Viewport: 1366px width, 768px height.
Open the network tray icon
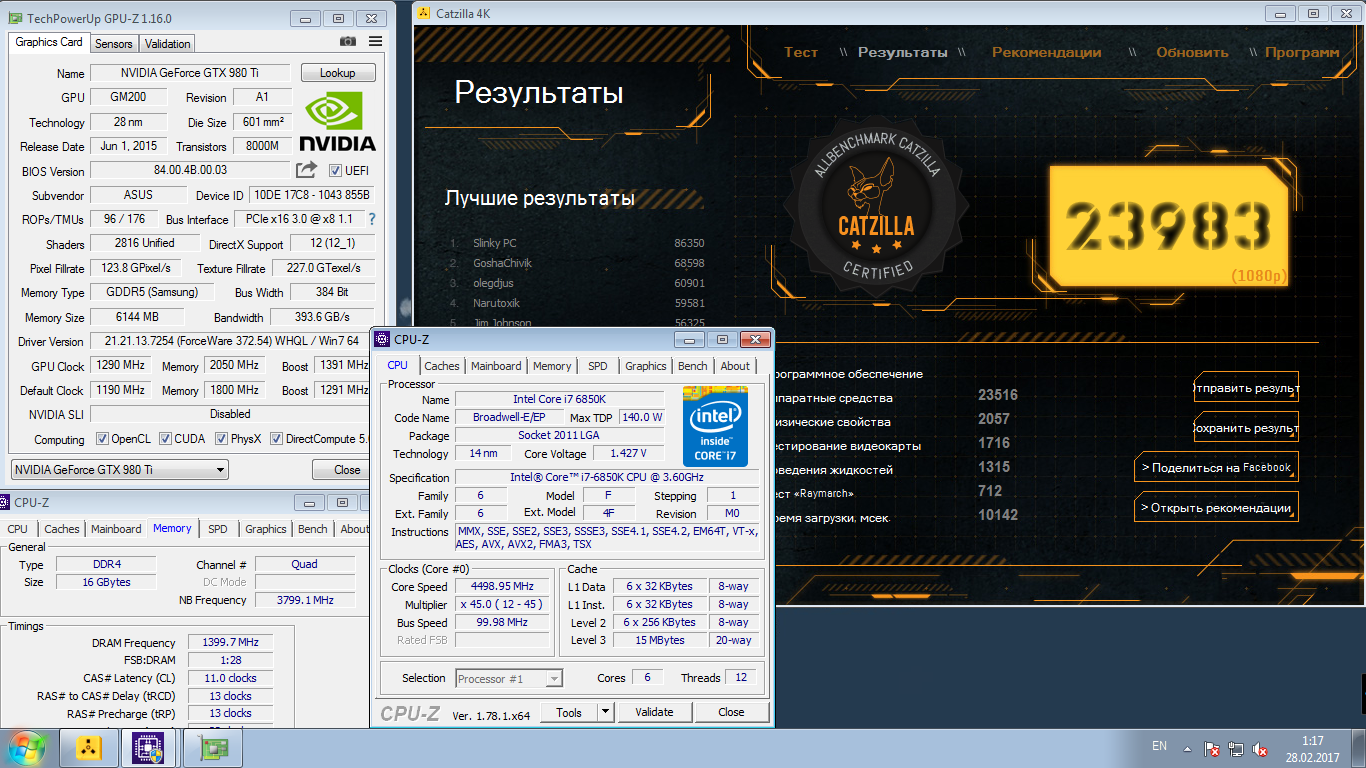click(x=1237, y=748)
